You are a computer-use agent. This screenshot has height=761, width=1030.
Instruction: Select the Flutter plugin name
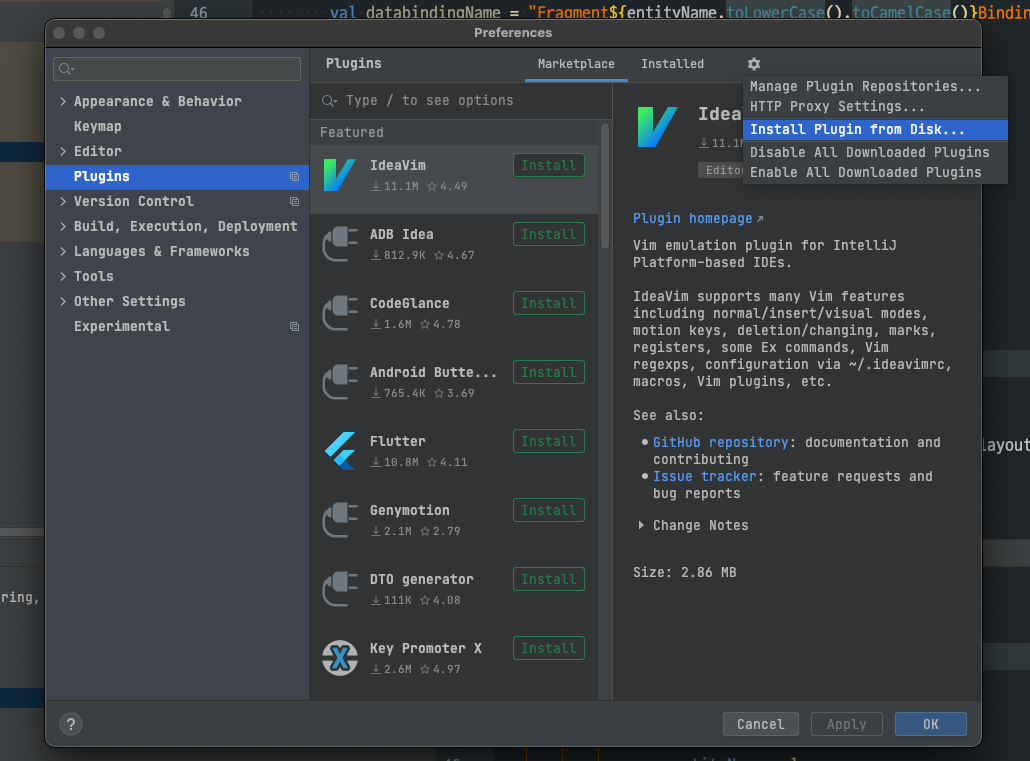coord(397,442)
